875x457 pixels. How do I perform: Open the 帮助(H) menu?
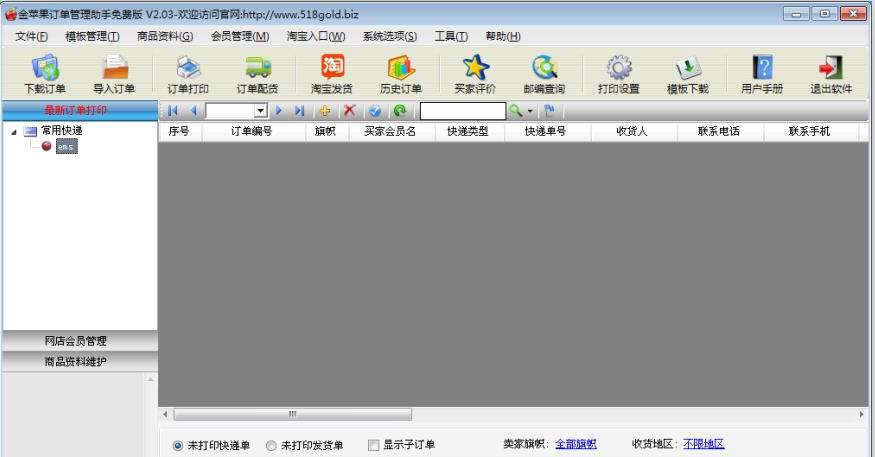click(503, 36)
